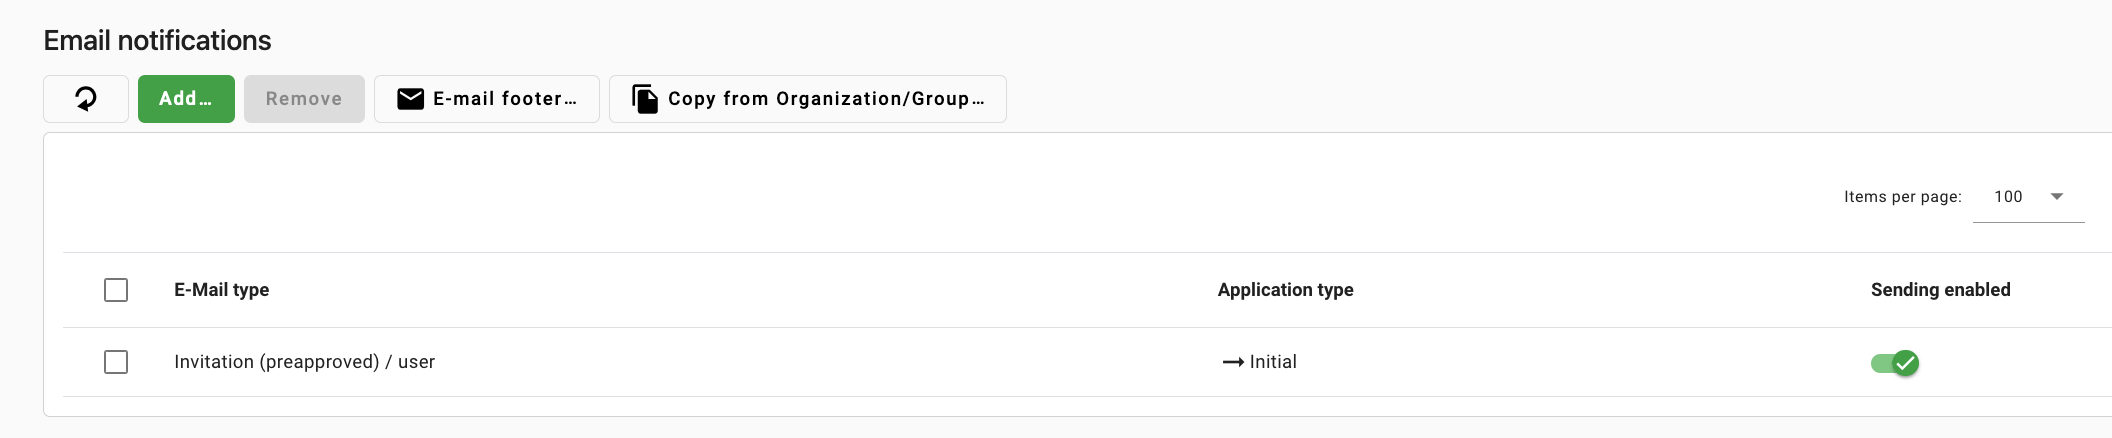
Task: Click the Sending enabled column header
Action: tap(1940, 290)
